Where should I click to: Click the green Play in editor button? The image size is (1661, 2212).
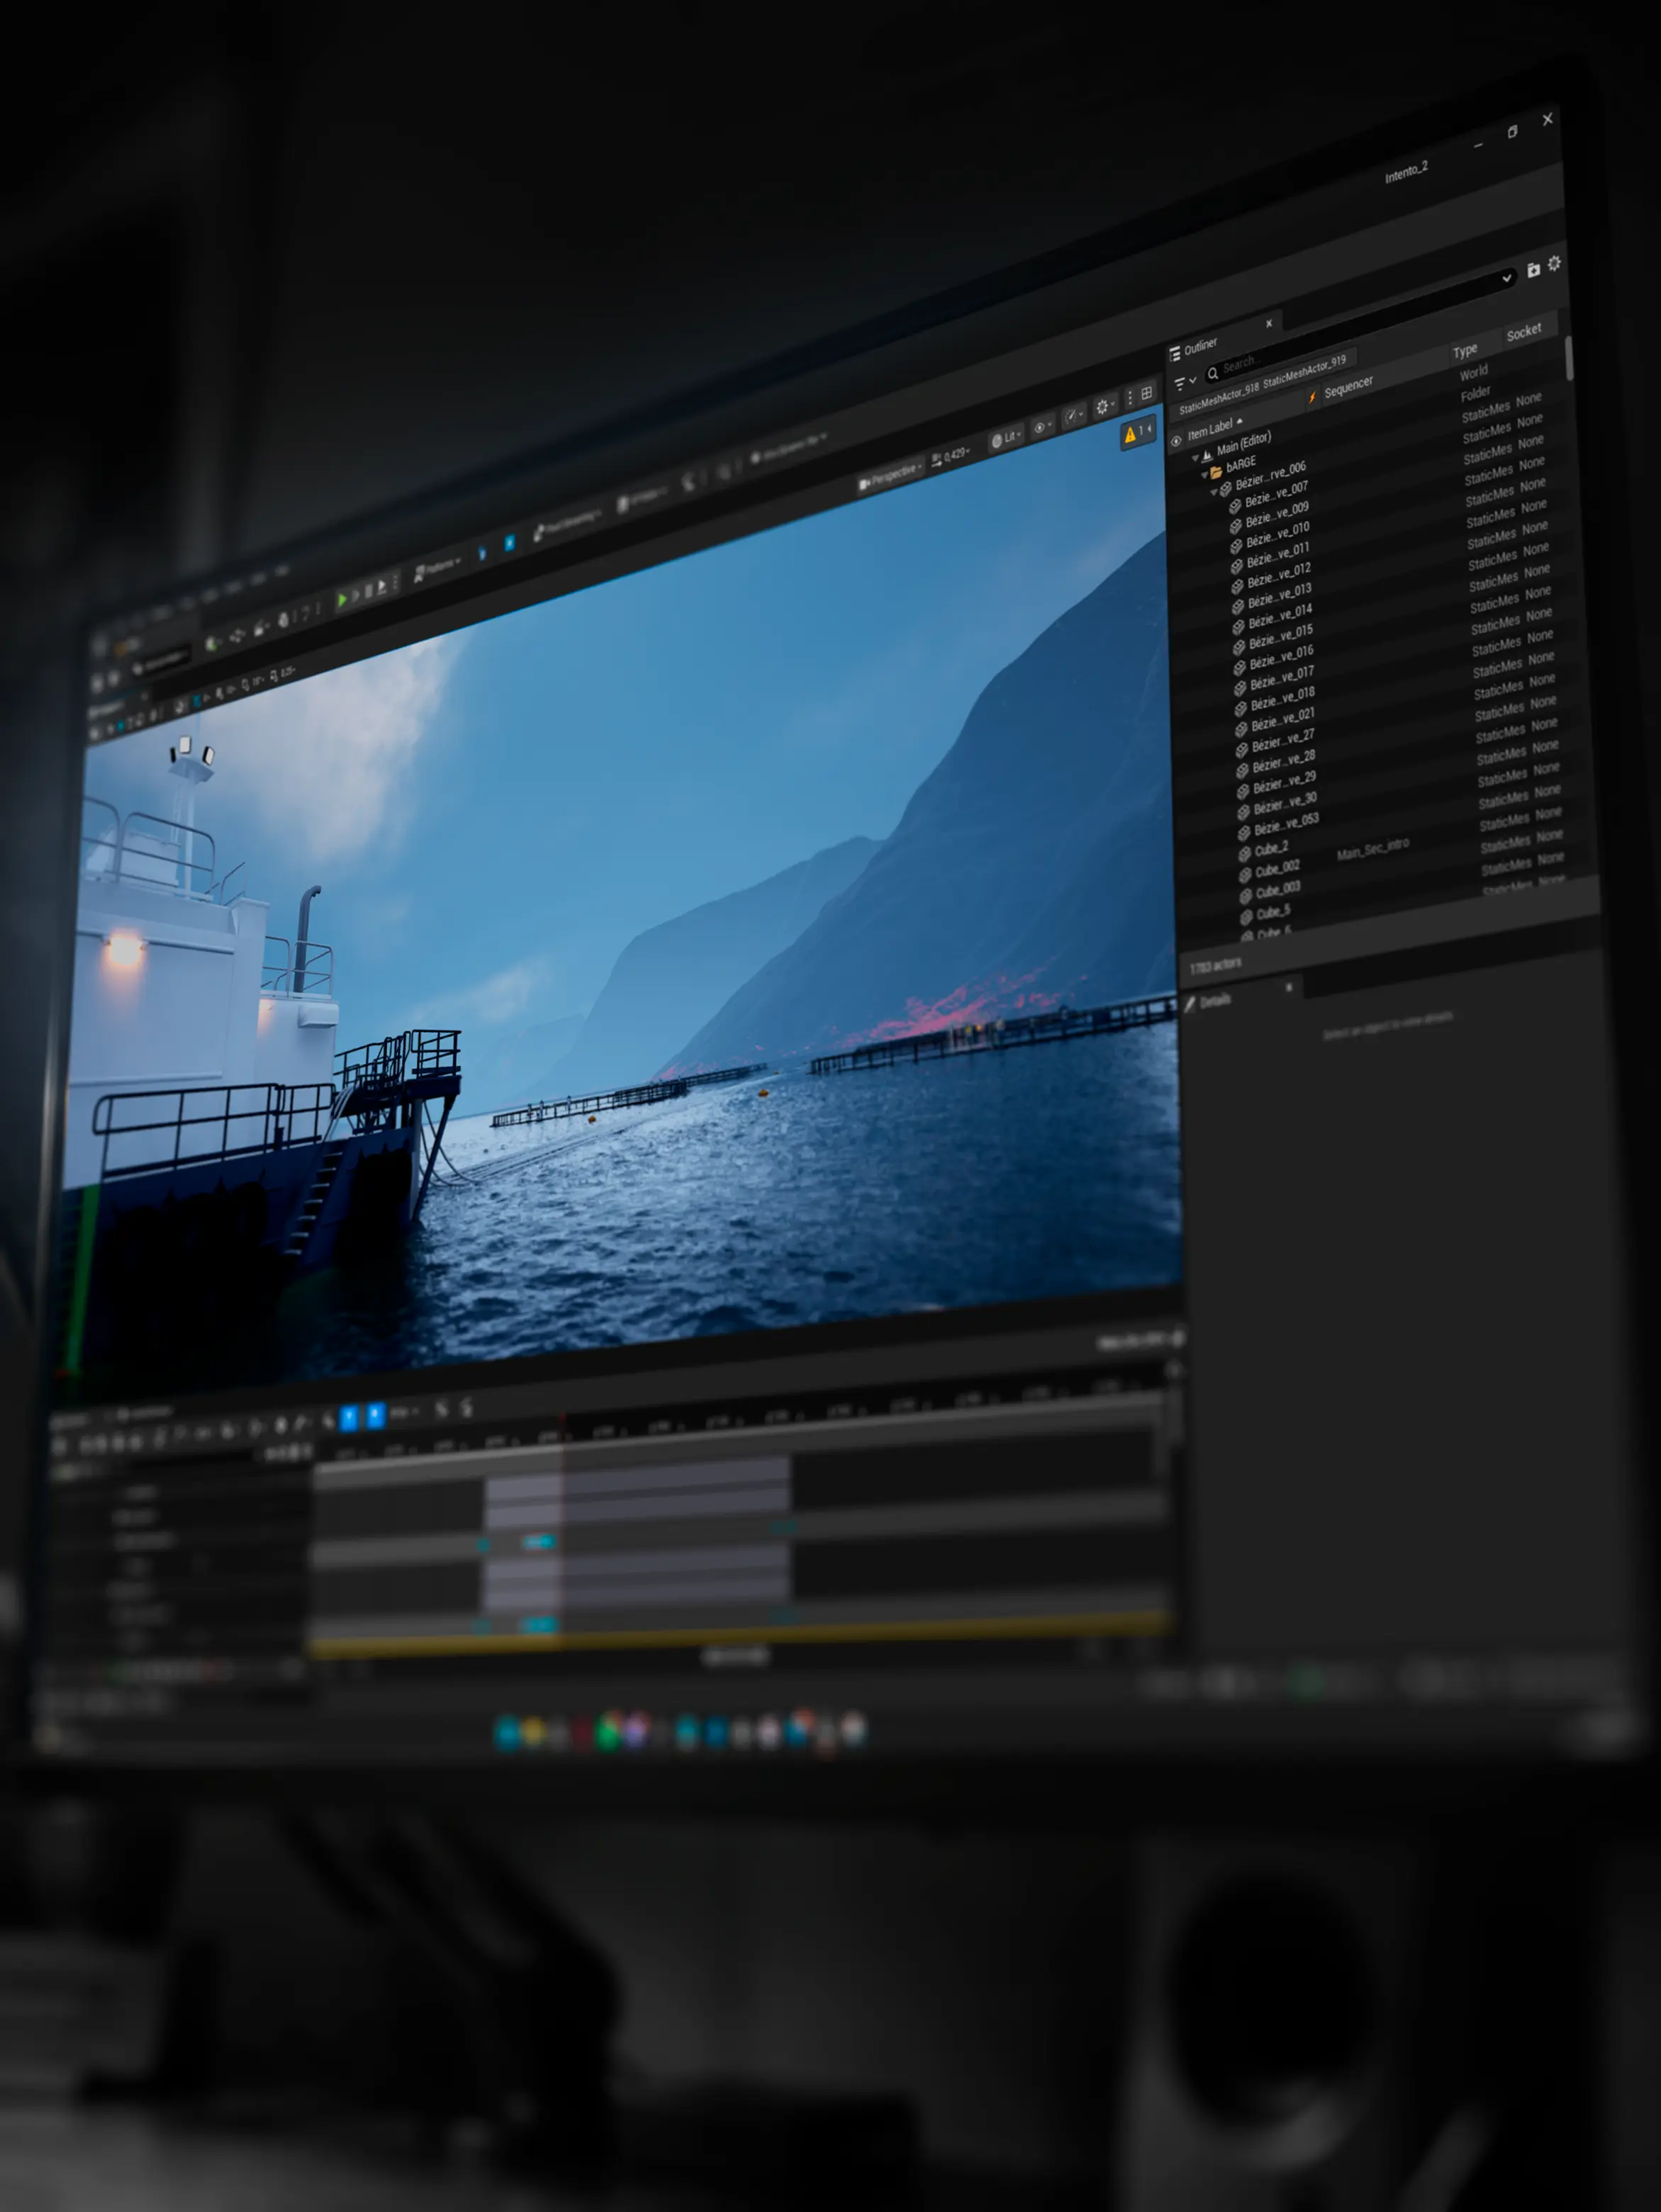tap(342, 599)
